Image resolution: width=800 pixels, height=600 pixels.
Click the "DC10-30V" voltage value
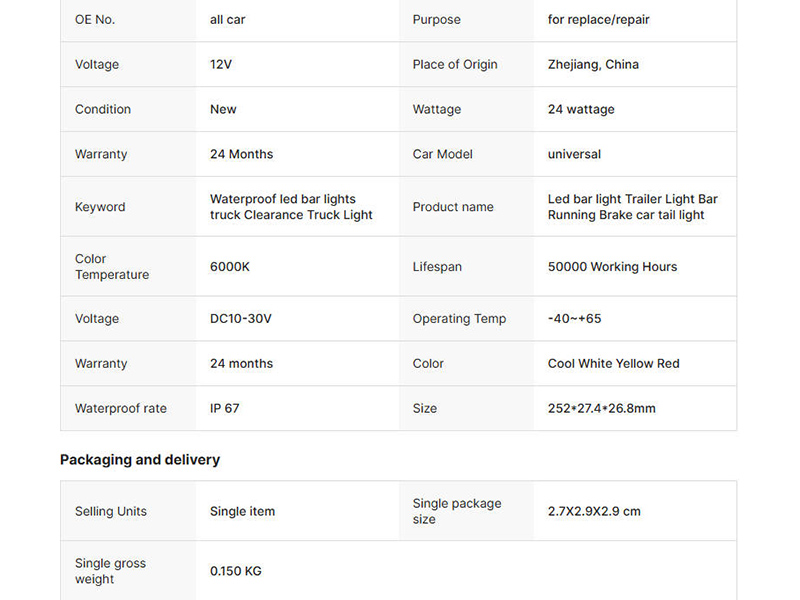(x=241, y=319)
